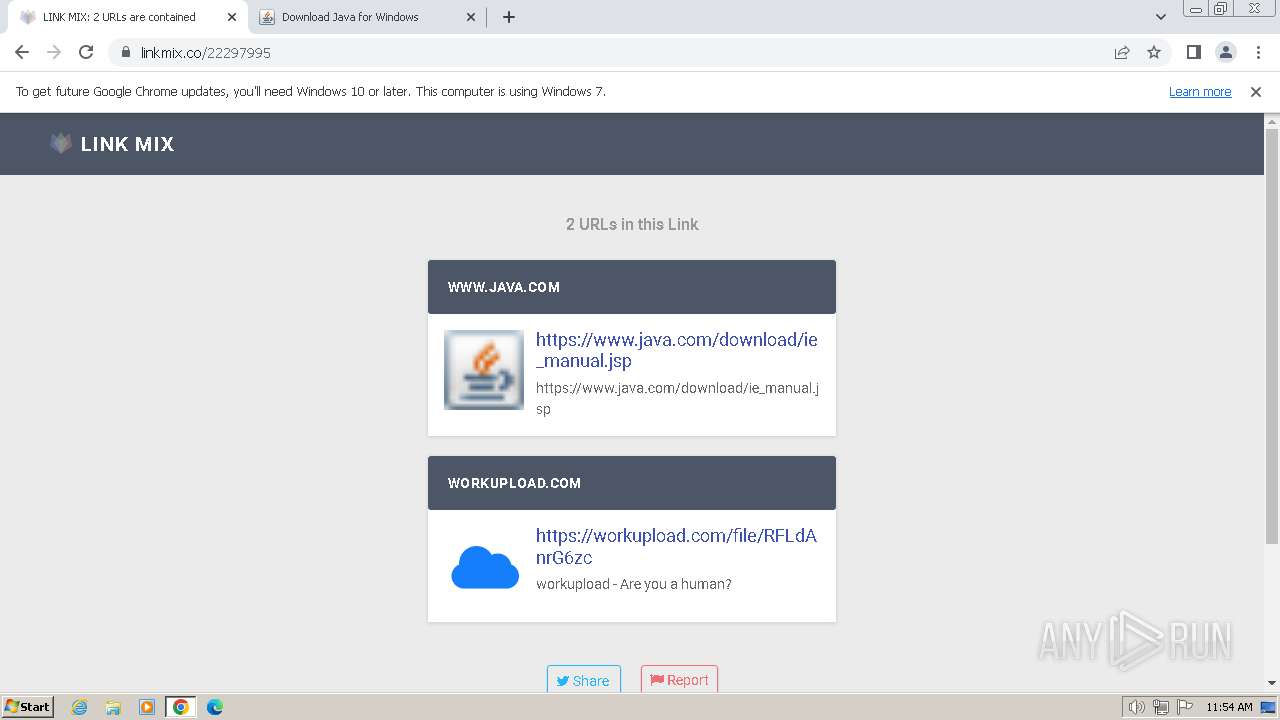
Task: Bookmark this tab with the star icon
Action: [1154, 52]
